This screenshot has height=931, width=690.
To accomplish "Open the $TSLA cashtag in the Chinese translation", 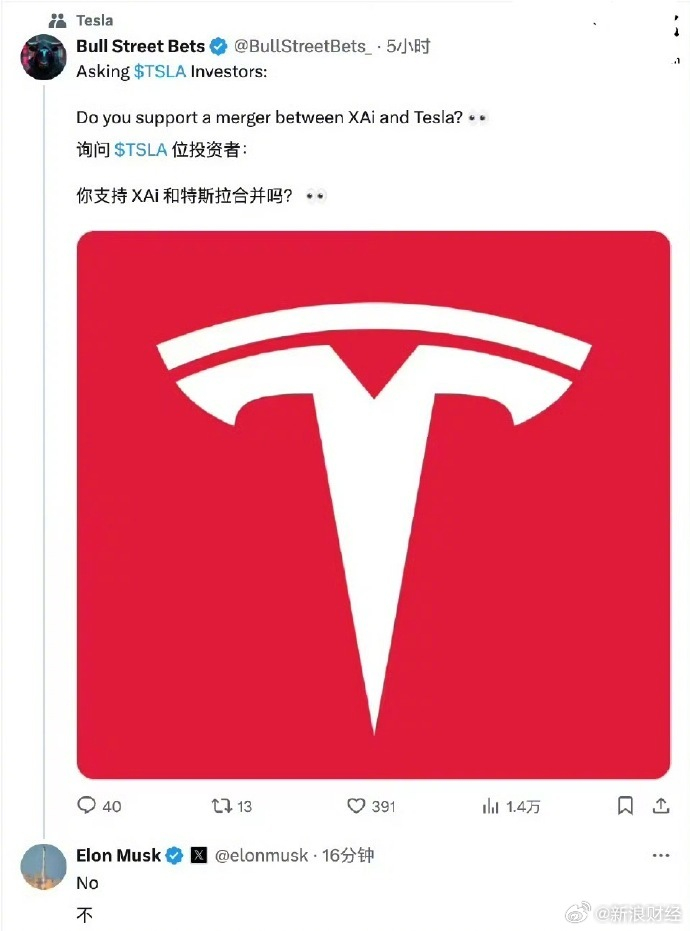I will coord(142,149).
